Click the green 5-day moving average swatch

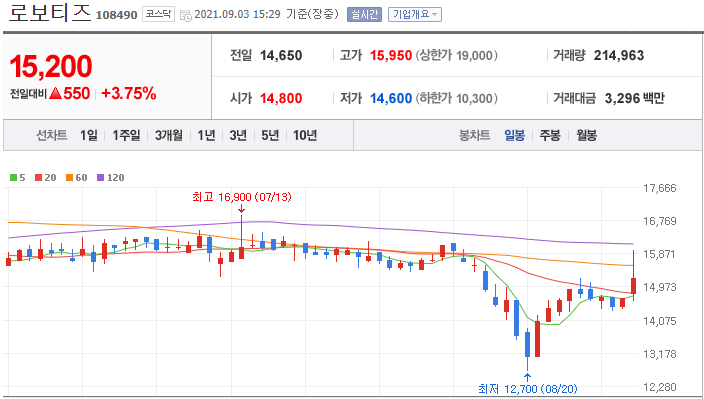tap(13, 178)
